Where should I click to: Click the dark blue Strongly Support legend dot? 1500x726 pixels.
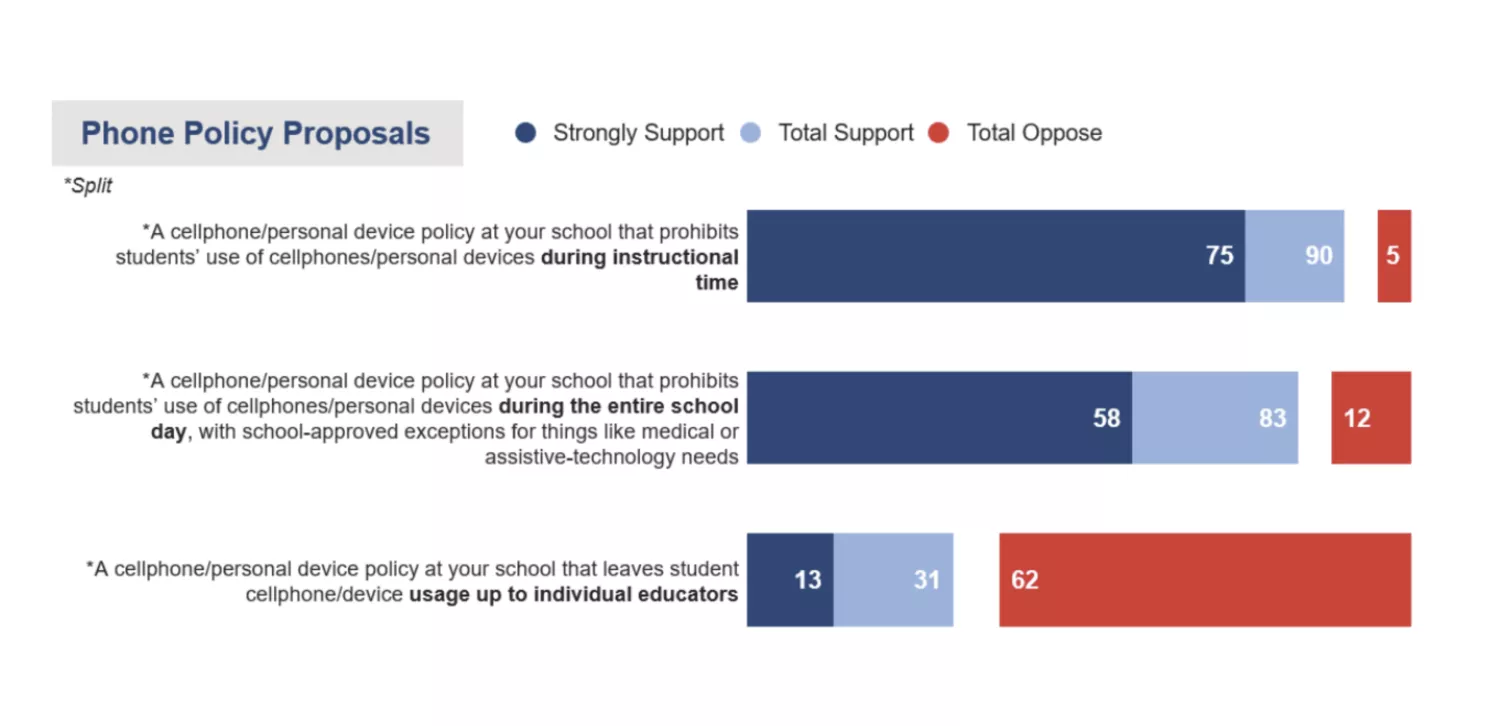[526, 133]
